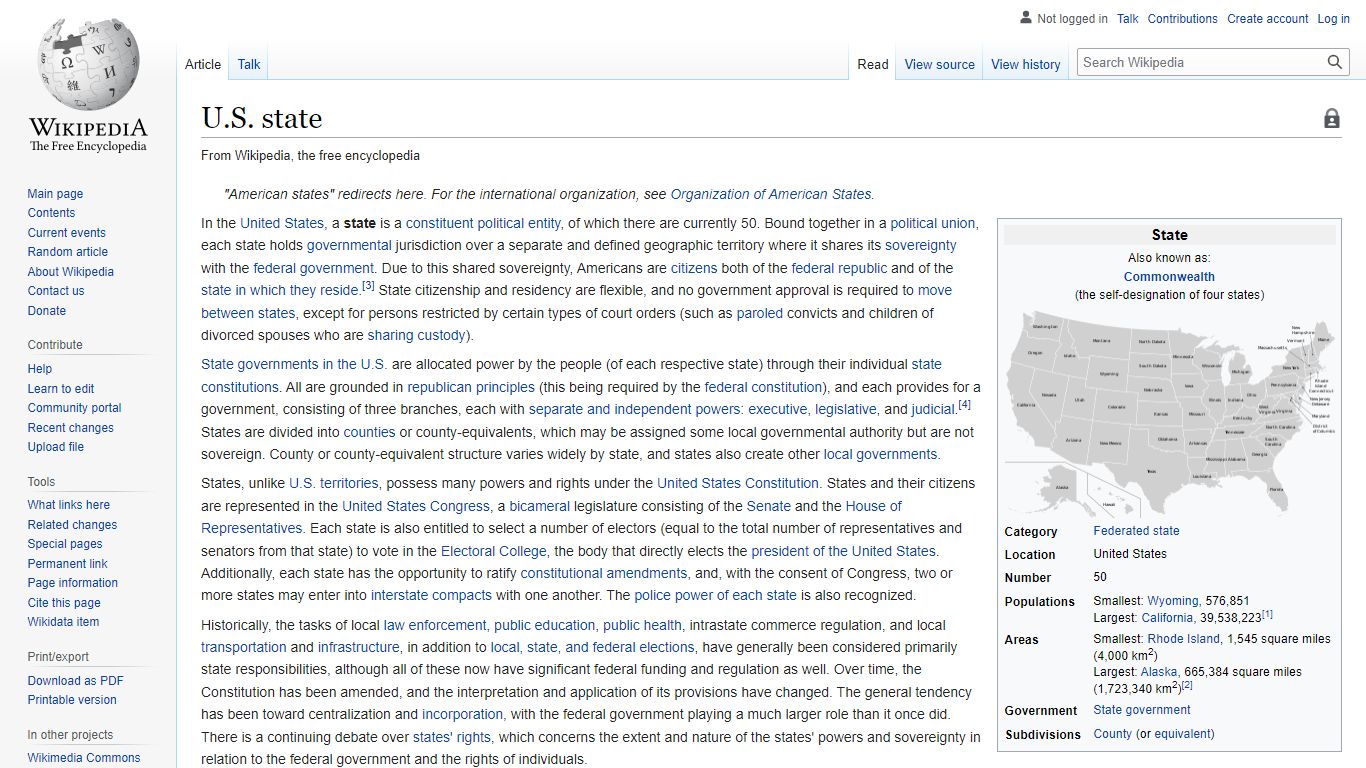Image resolution: width=1366 pixels, height=768 pixels.
Task: Open Federated state infobox link
Action: pyautogui.click(x=1136, y=531)
